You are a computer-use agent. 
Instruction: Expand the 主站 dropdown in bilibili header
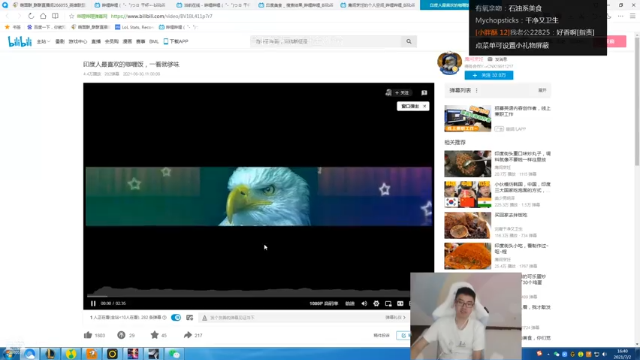[x=43, y=41]
